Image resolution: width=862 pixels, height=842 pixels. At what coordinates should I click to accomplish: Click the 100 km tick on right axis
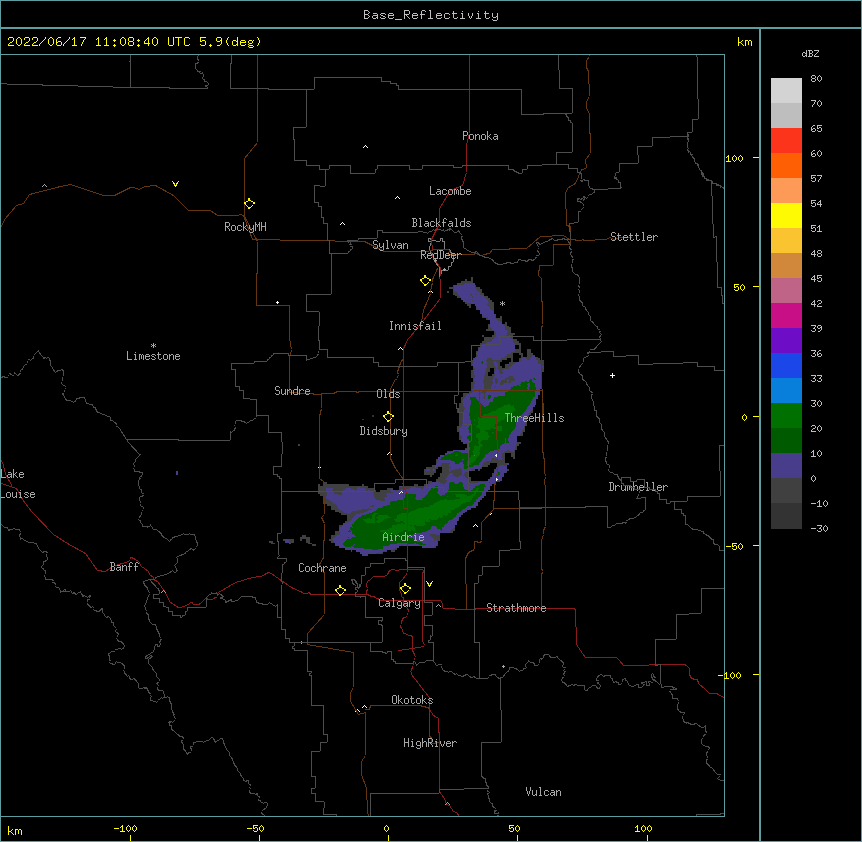pos(734,158)
